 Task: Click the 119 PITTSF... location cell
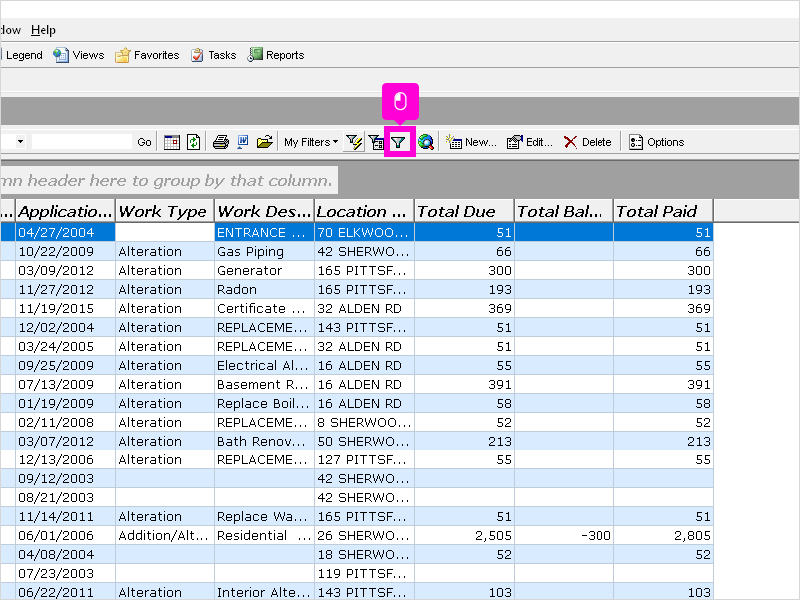pyautogui.click(x=364, y=573)
